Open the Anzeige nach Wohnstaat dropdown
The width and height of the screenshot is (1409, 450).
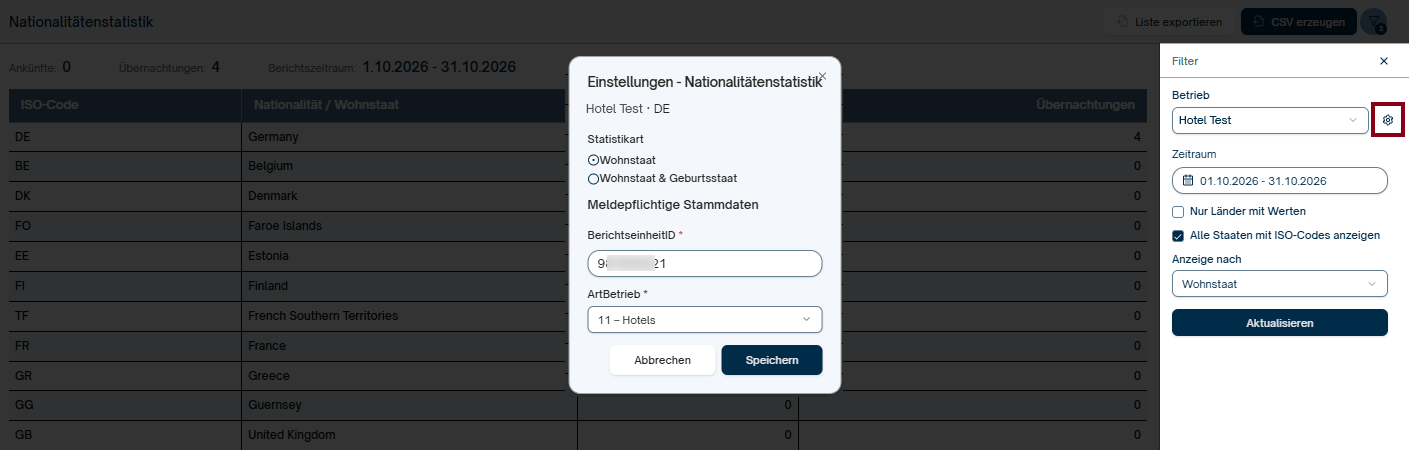[x=1280, y=284]
